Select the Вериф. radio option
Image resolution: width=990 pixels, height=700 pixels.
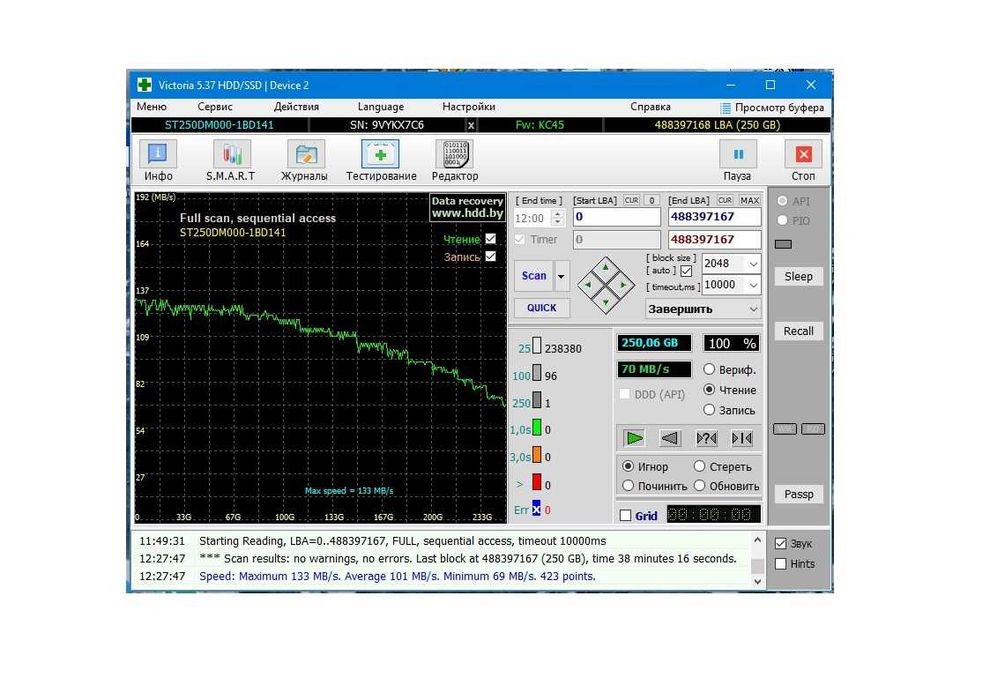[709, 369]
